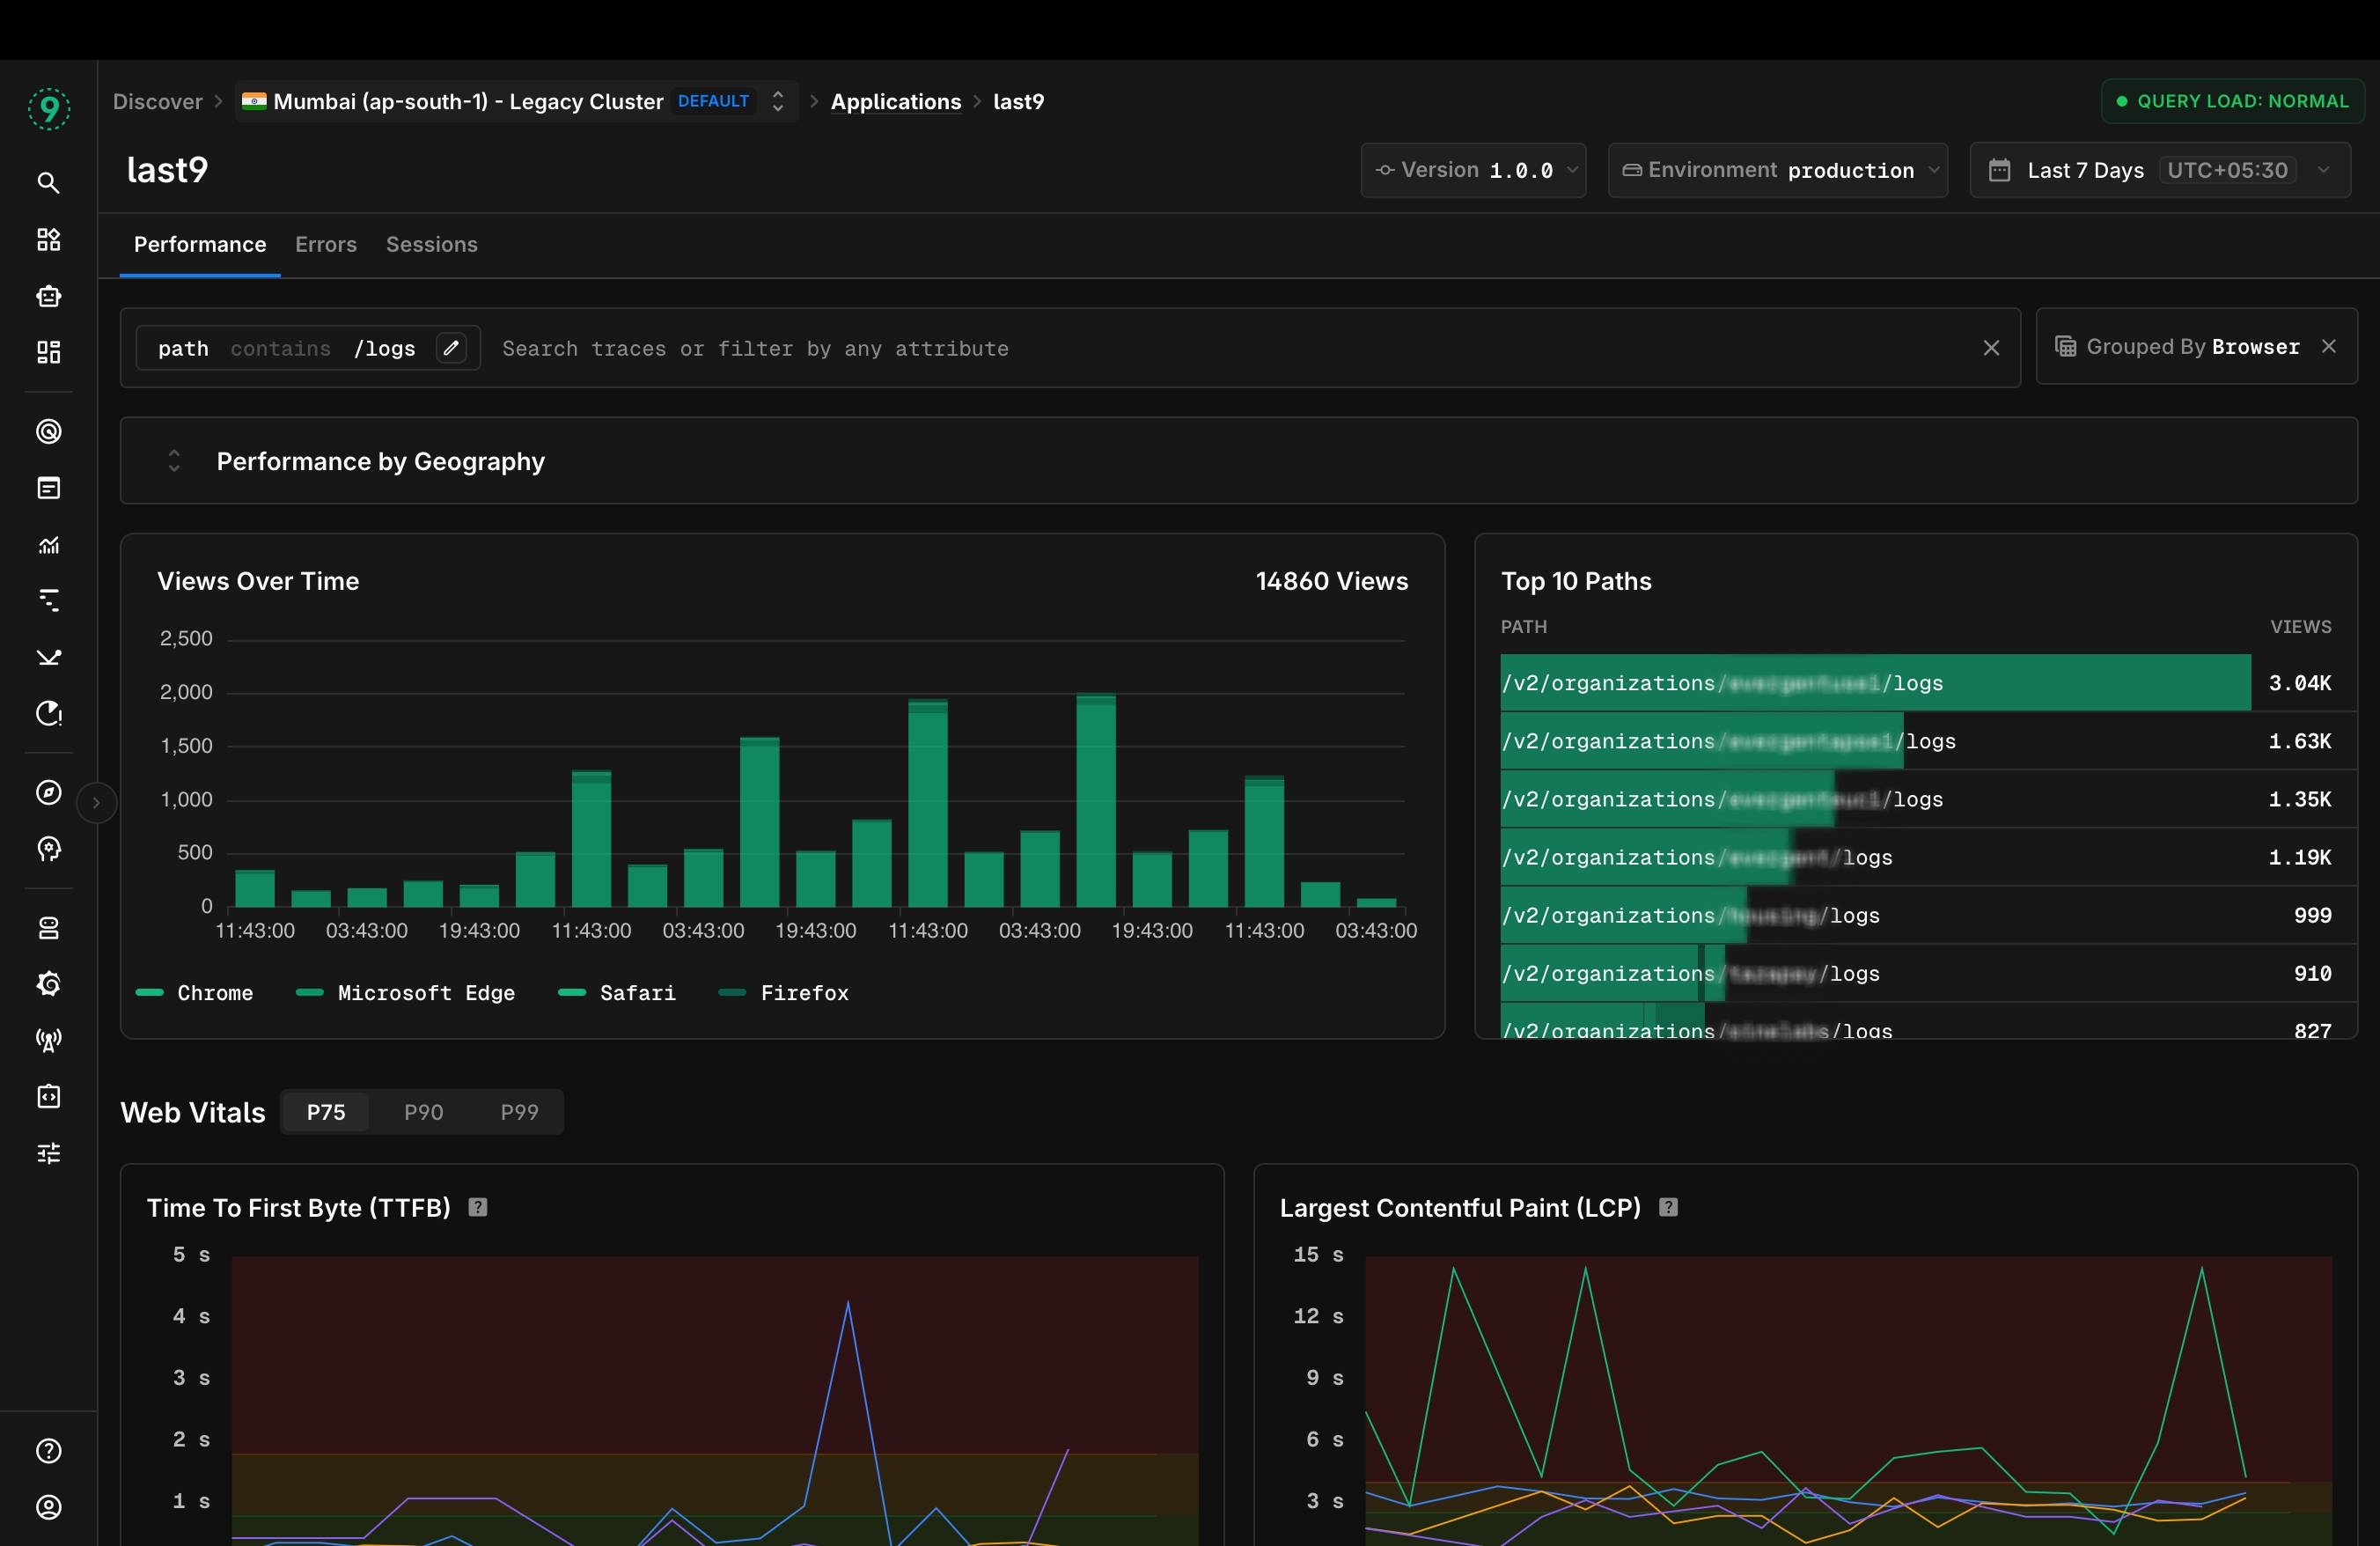
Task: Click the edit pencil on path filter
Action: [x=451, y=348]
